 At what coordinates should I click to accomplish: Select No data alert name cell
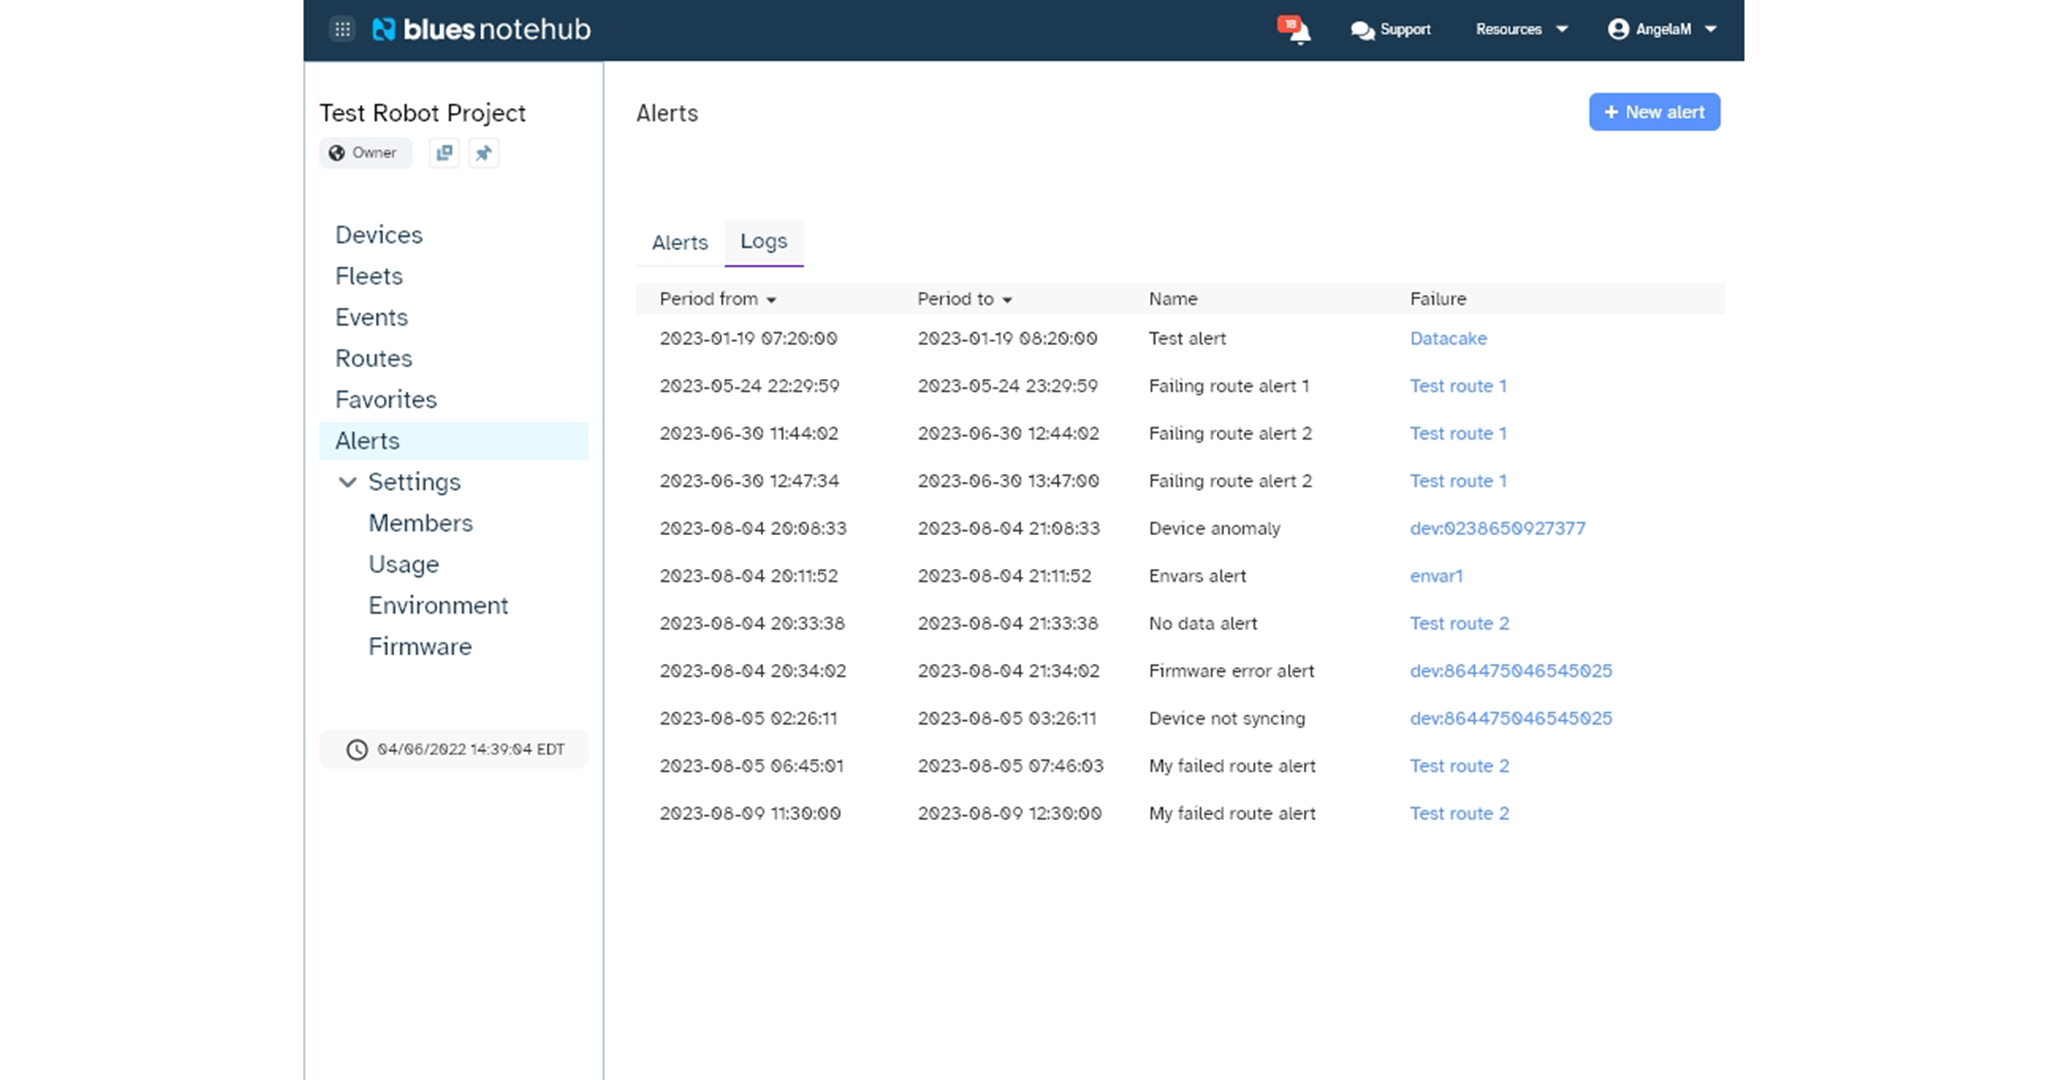pyautogui.click(x=1203, y=624)
